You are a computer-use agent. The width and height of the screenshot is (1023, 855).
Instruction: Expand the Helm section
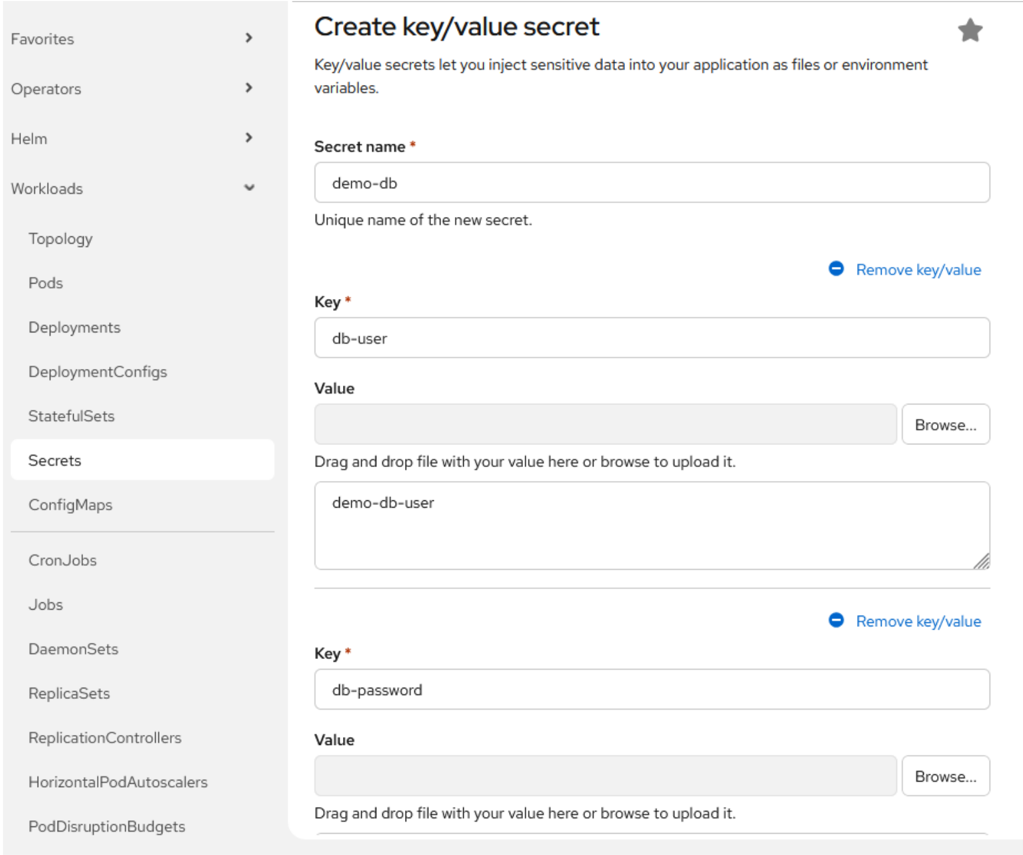pos(133,139)
